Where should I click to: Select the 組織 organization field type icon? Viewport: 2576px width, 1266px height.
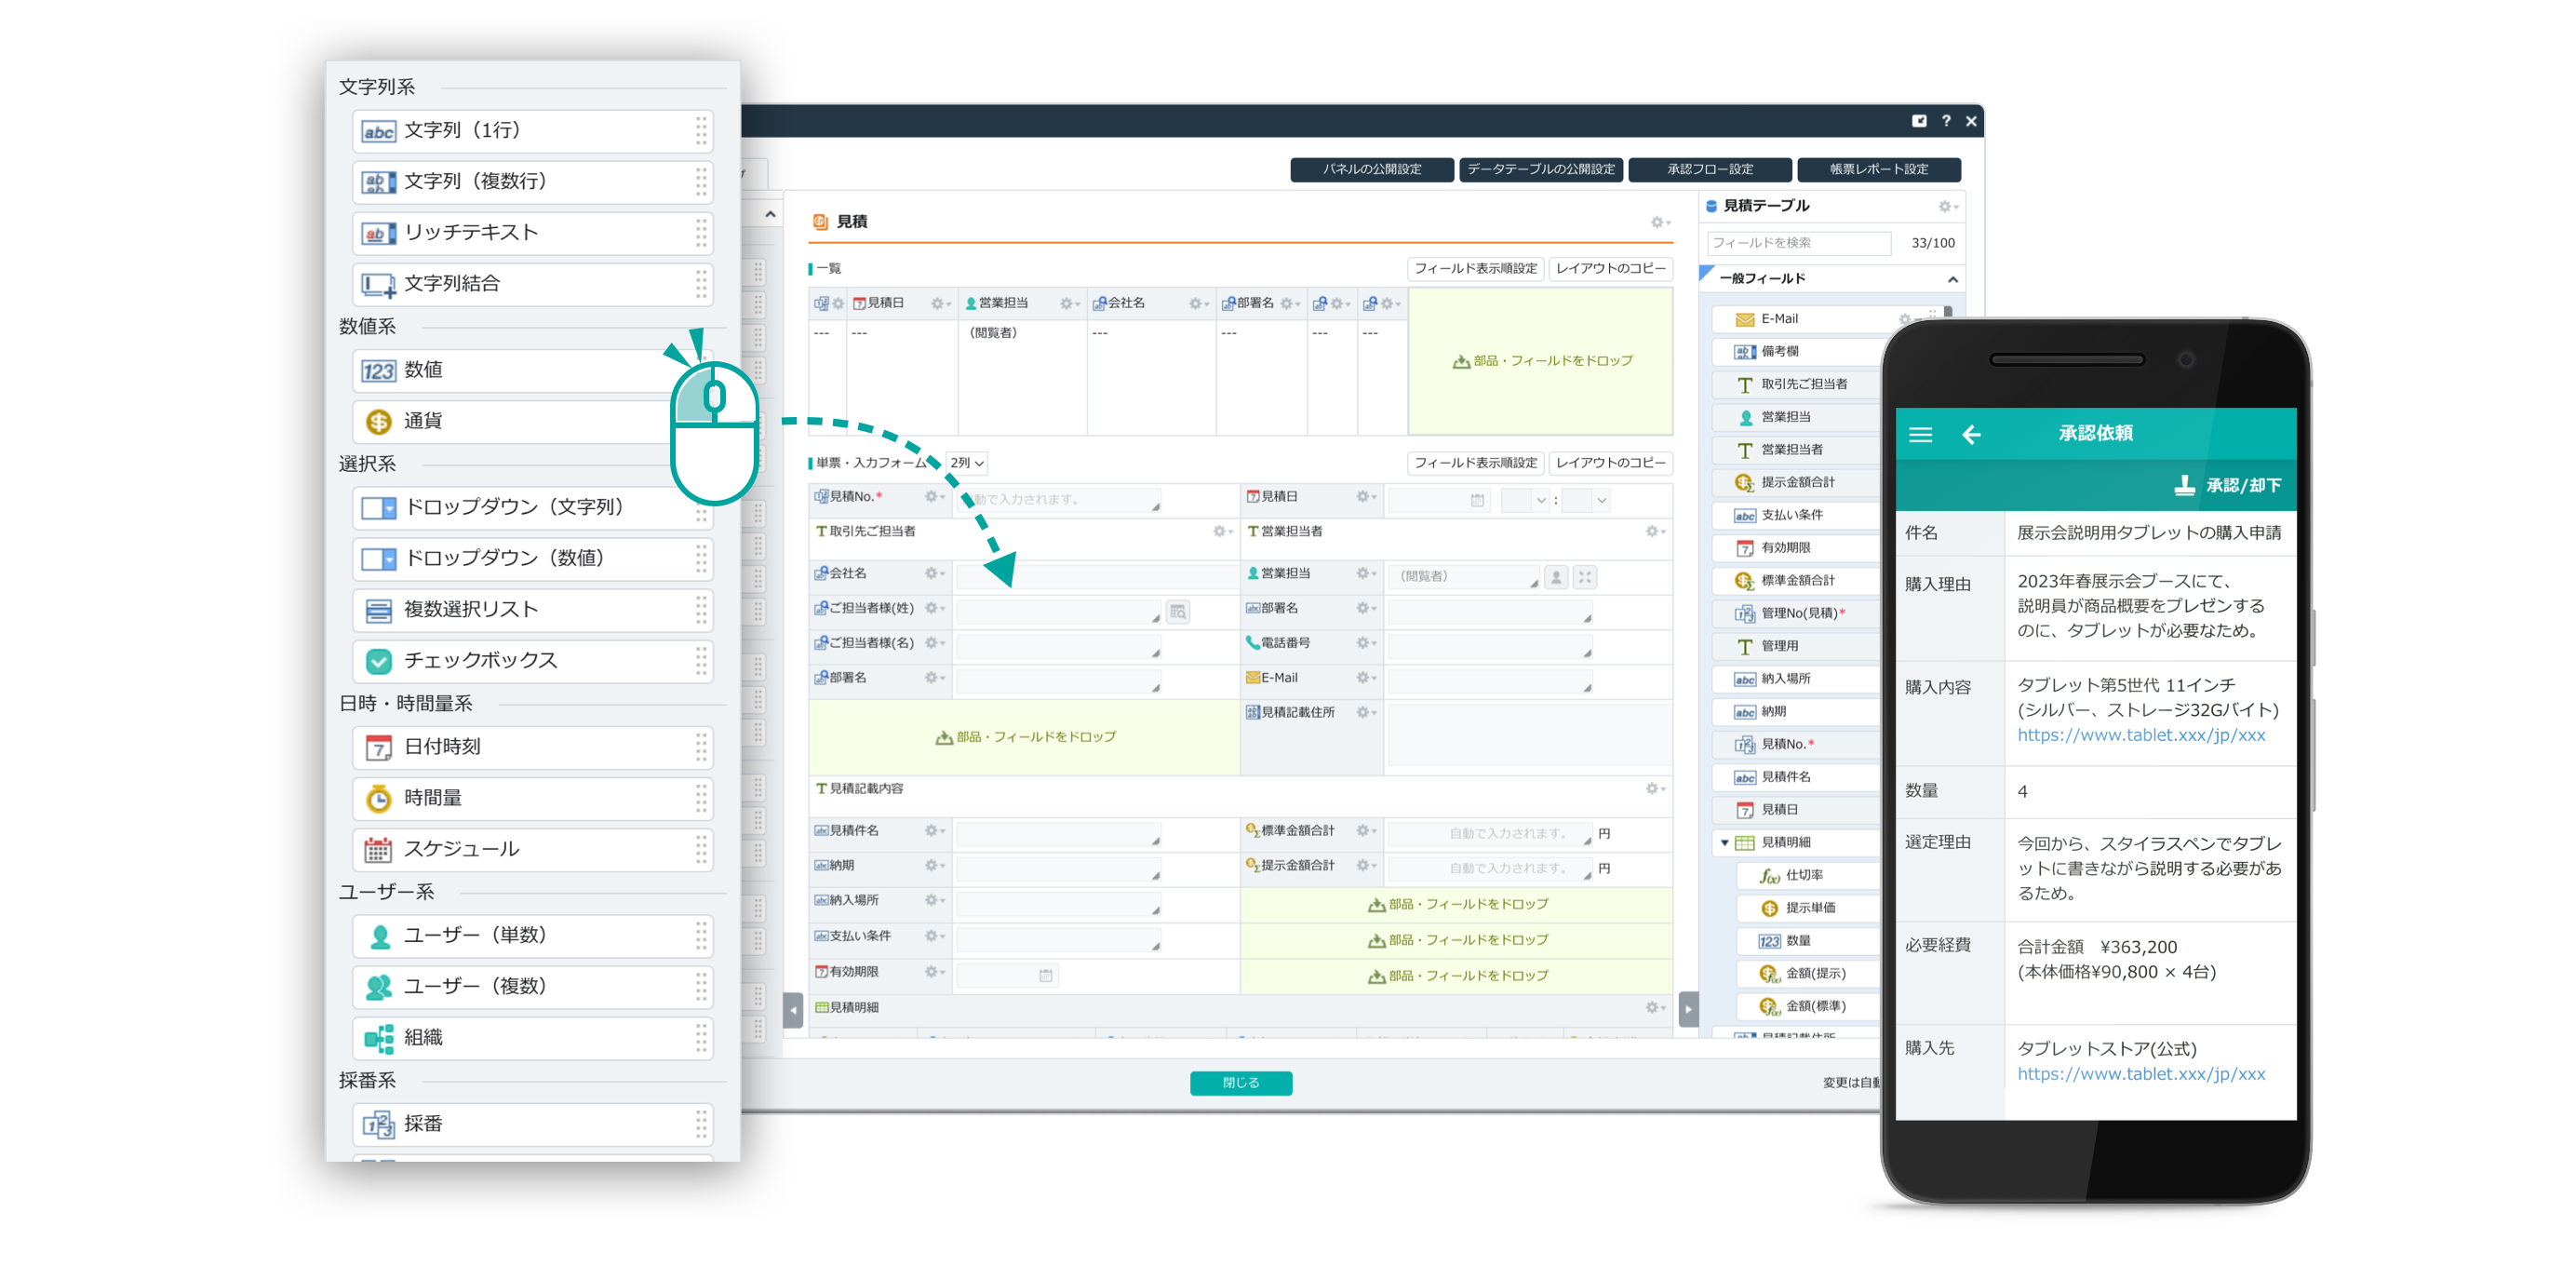point(377,1037)
